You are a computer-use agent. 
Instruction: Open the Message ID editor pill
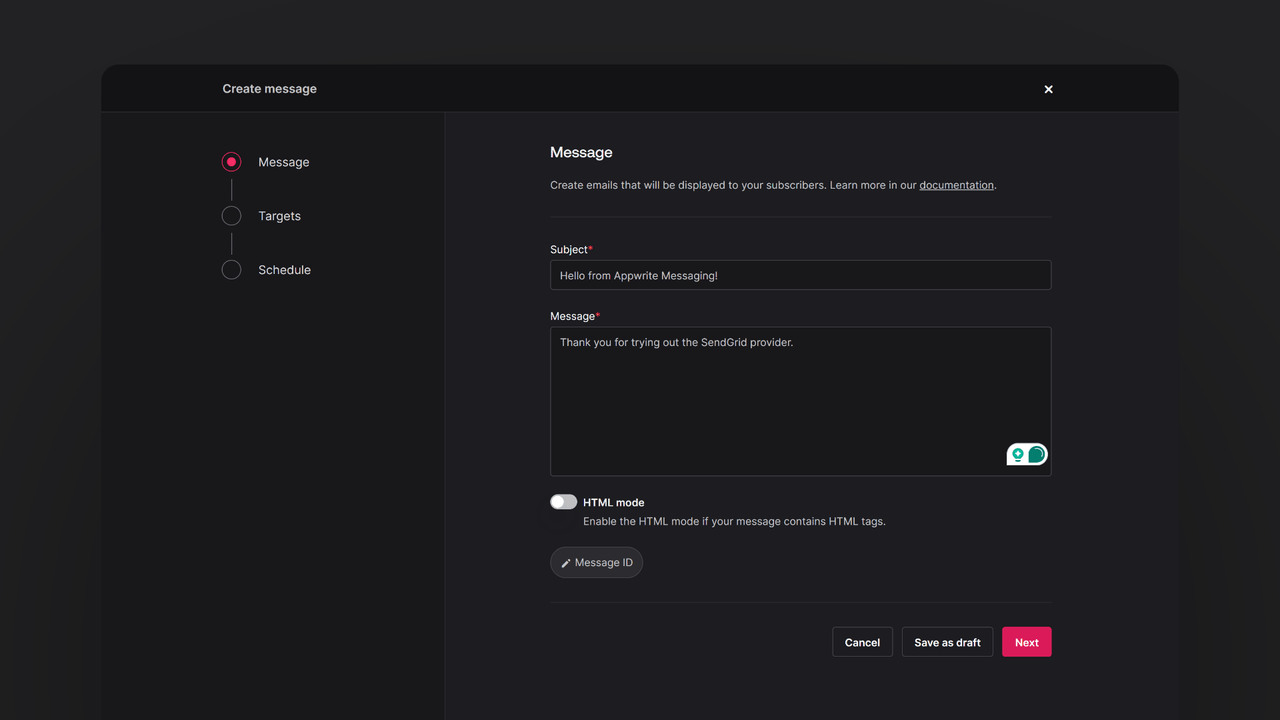(x=596, y=563)
